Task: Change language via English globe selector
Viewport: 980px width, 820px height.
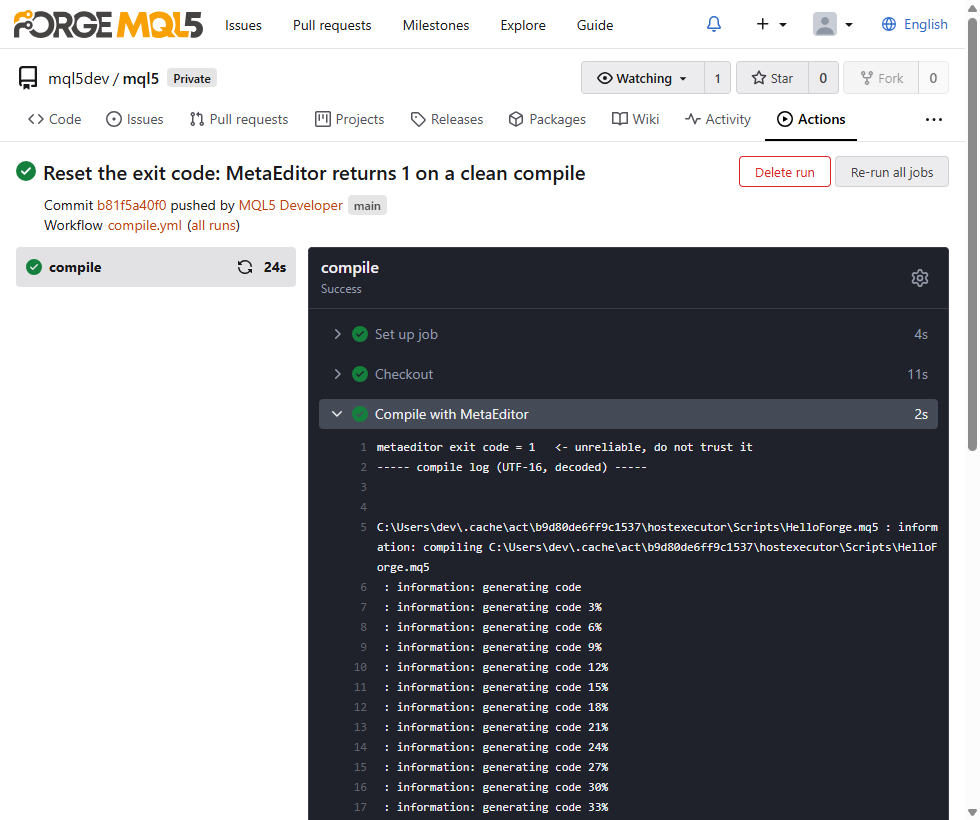Action: (914, 24)
